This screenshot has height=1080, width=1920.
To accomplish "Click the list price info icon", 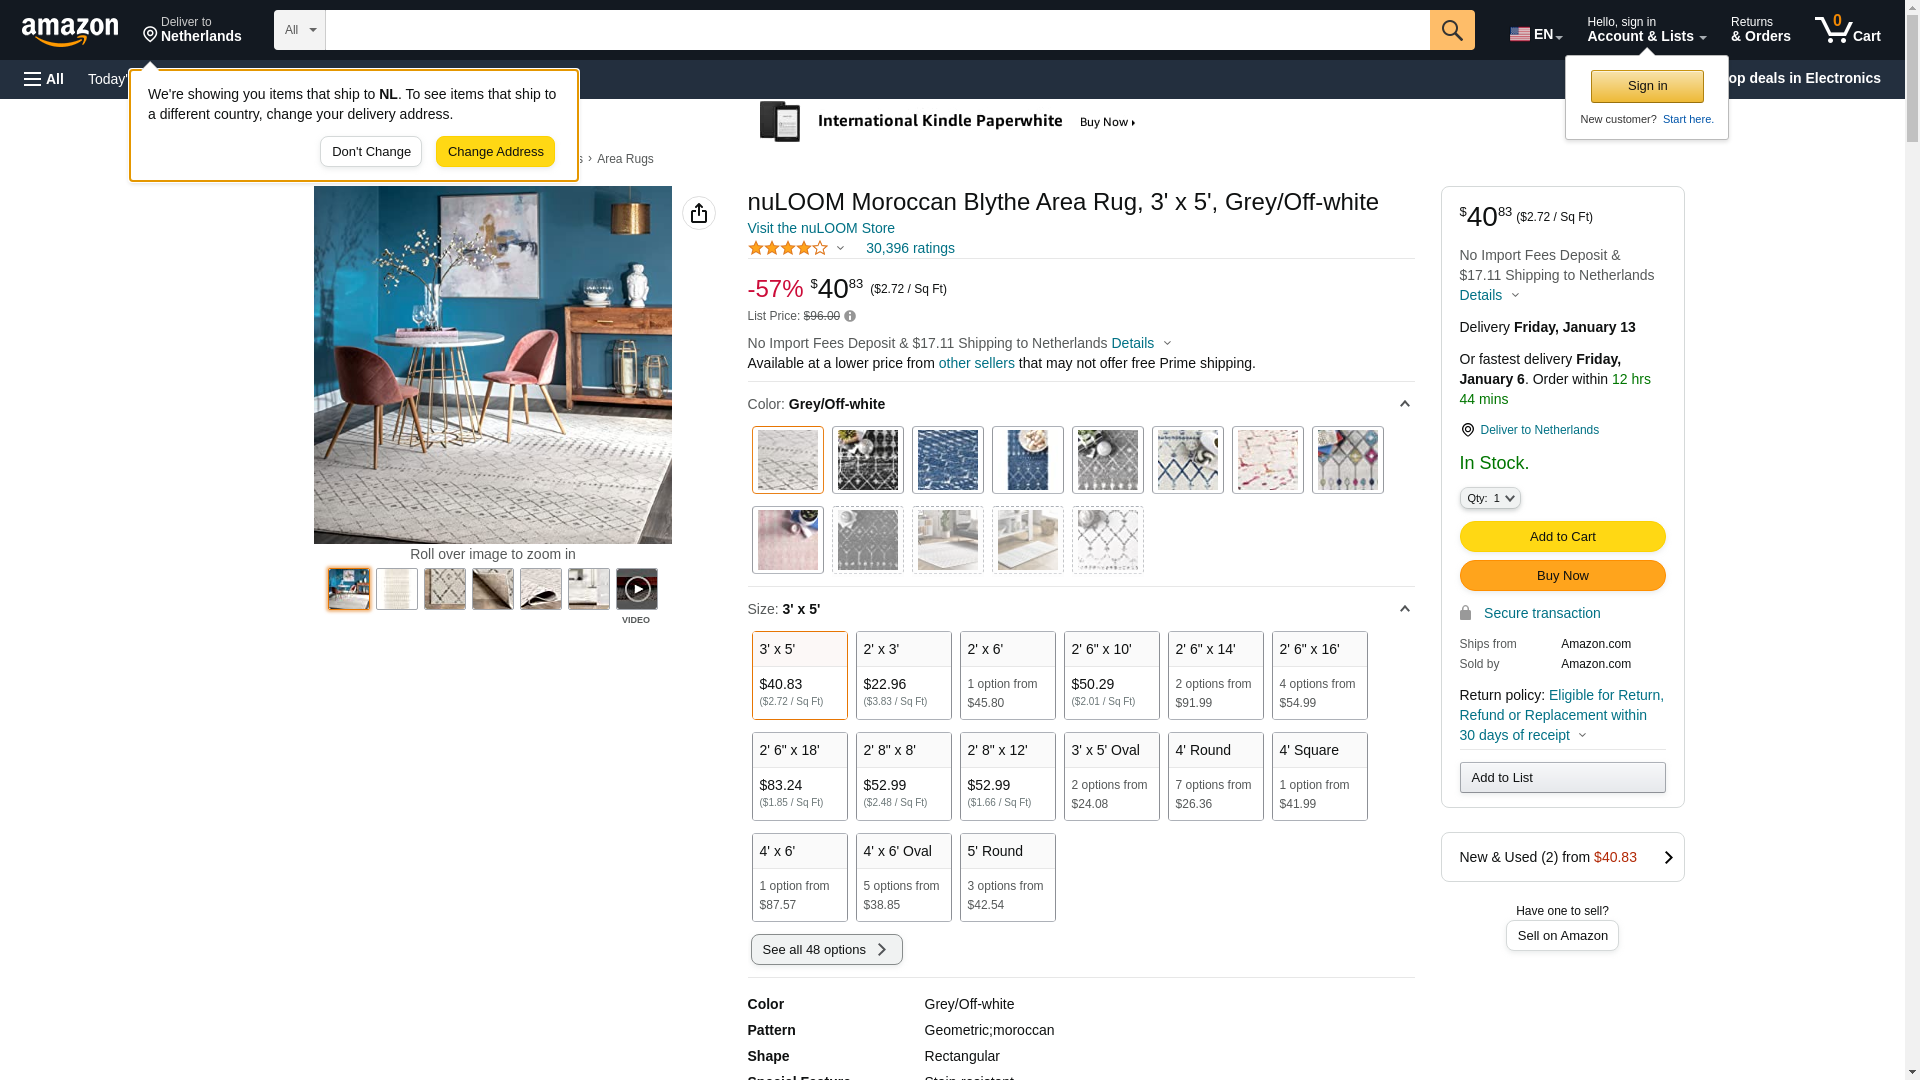I will 850,316.
